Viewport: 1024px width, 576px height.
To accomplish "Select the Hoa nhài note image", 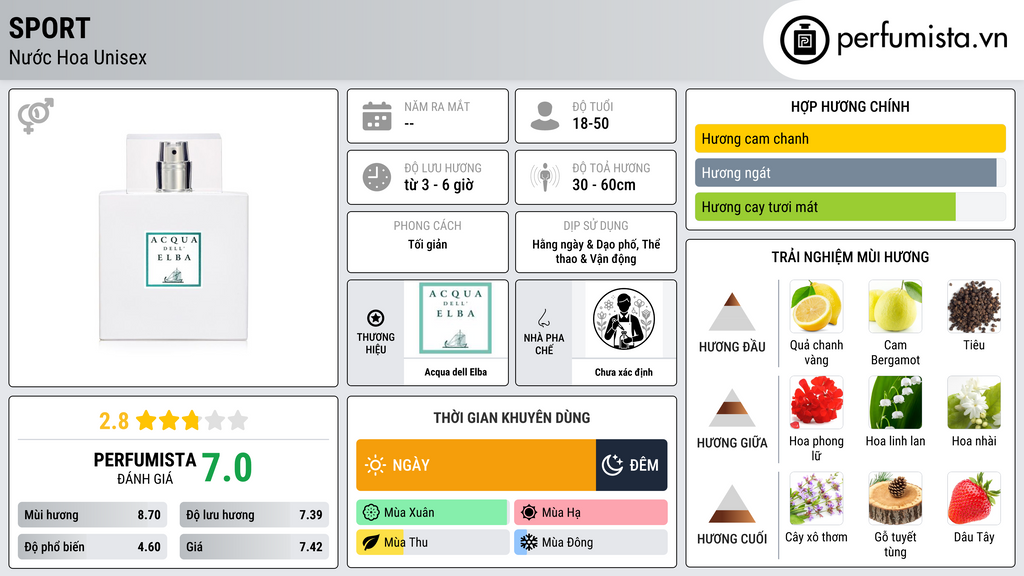I will [974, 402].
